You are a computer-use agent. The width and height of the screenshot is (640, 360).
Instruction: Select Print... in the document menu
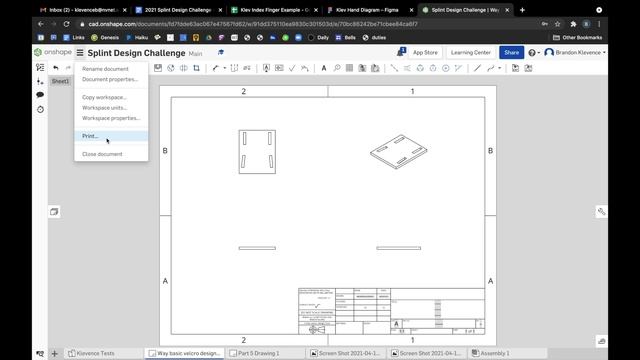tap(111, 136)
